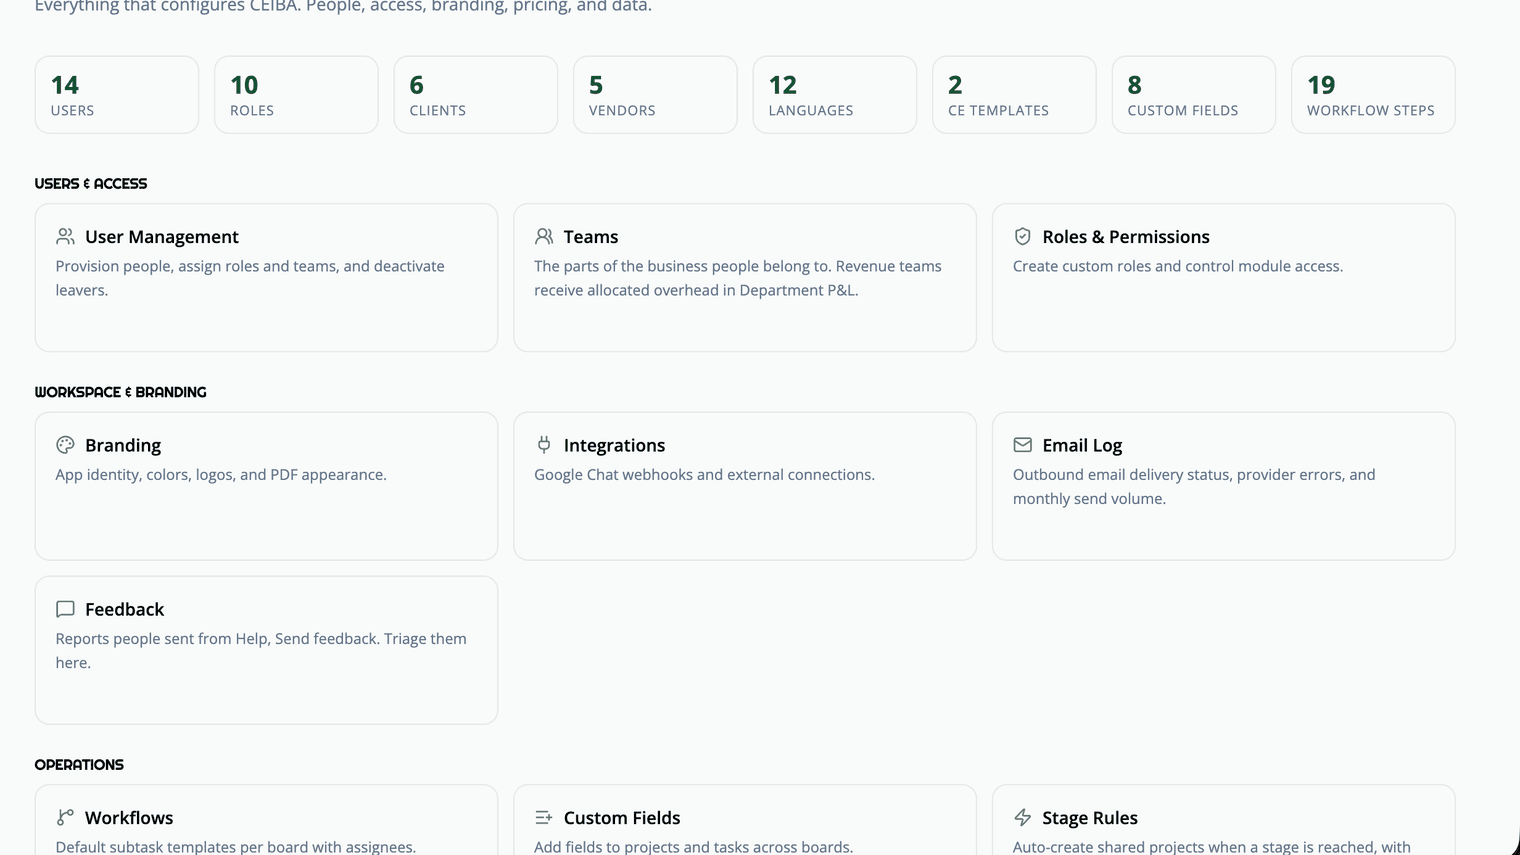Open the Email Log title link
The image size is (1520, 855).
[1082, 445]
